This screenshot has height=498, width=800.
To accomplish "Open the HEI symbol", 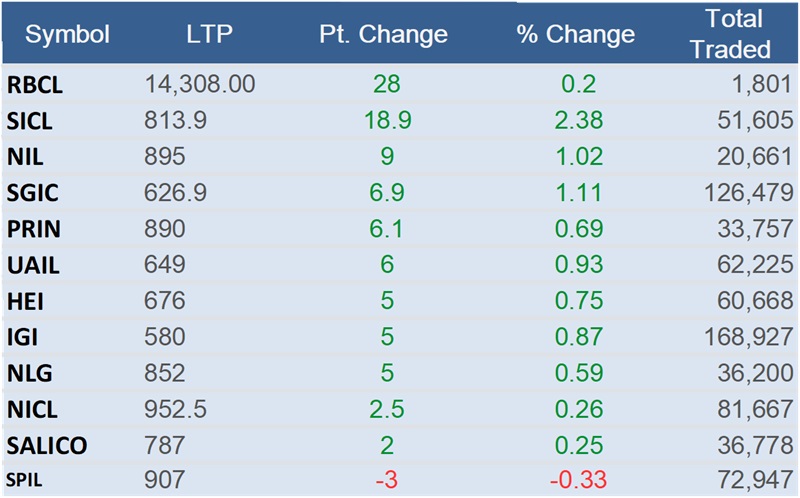I will [x=27, y=301].
